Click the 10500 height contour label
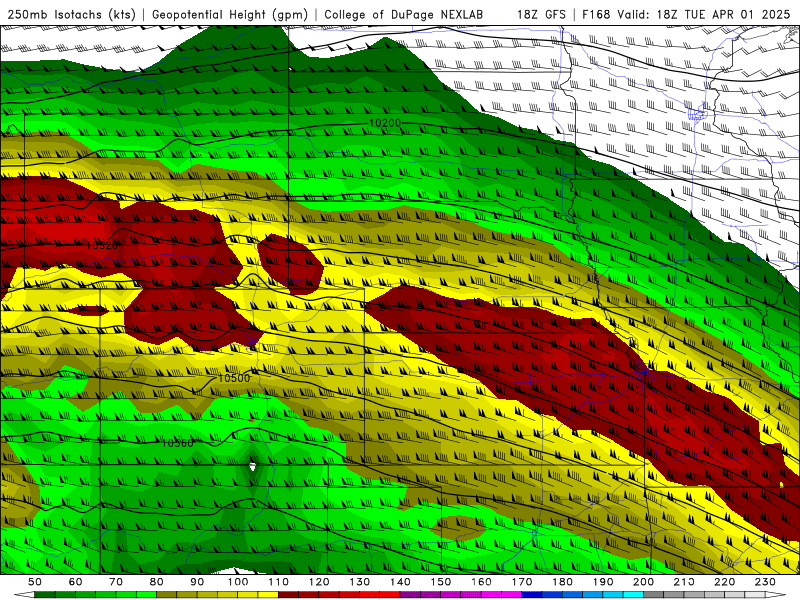This screenshot has width=800, height=600. (x=234, y=378)
